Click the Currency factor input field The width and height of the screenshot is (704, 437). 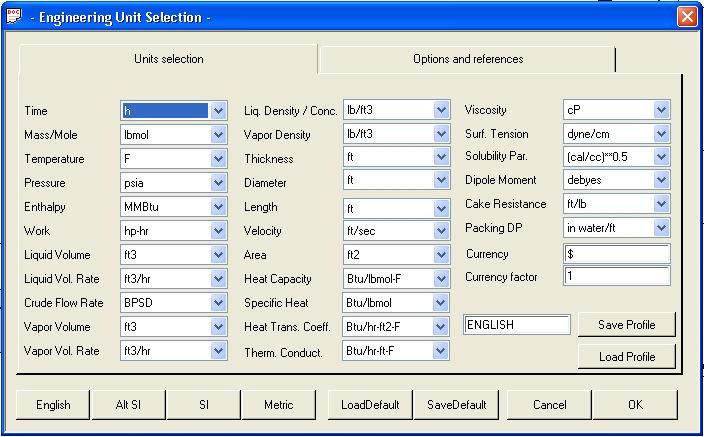click(x=616, y=276)
